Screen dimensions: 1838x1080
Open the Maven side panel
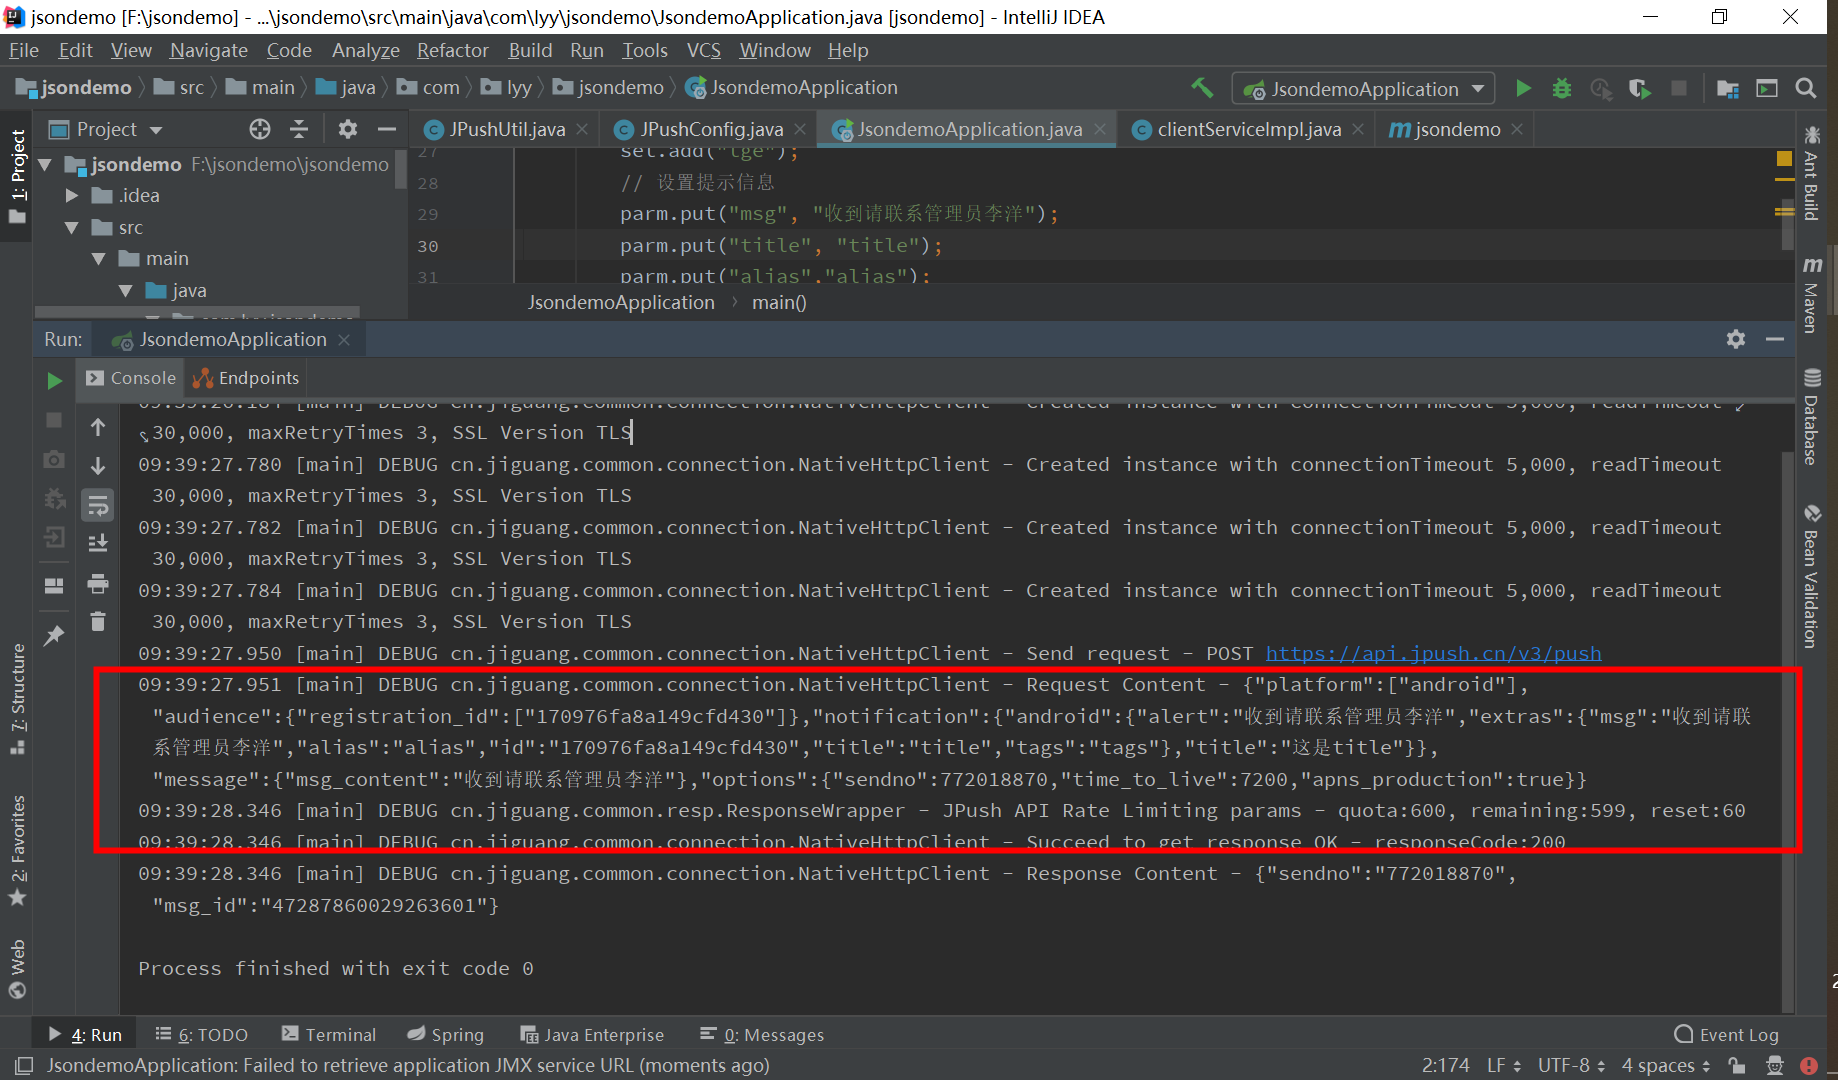(1811, 294)
